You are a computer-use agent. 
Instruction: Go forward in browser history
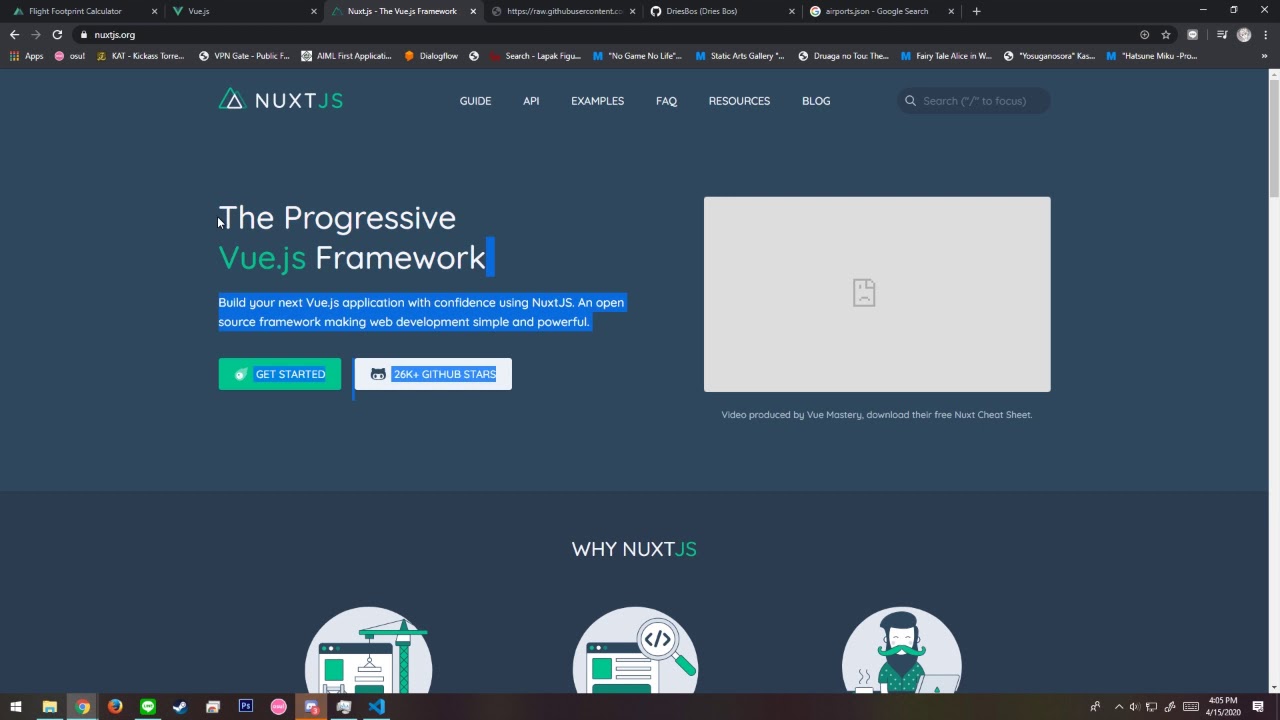pos(36,34)
